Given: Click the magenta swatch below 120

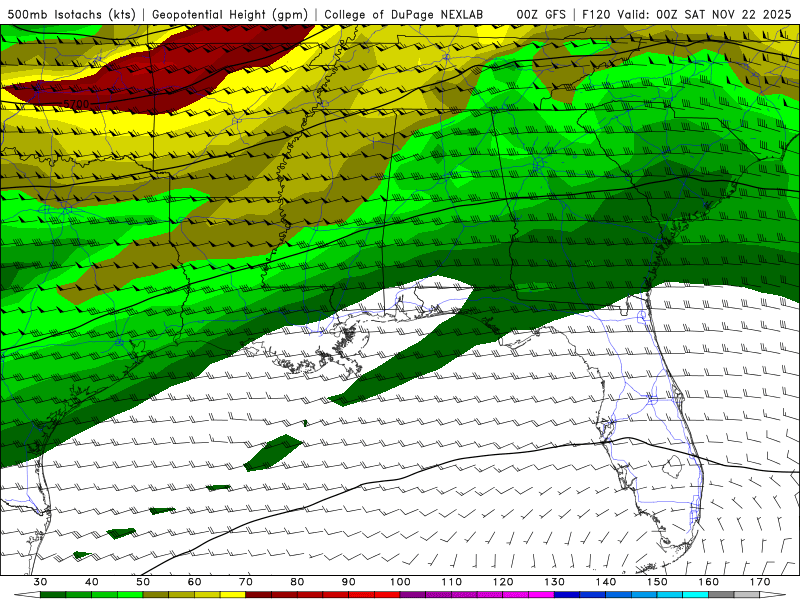Looking at the screenshot, I should (x=516, y=595).
